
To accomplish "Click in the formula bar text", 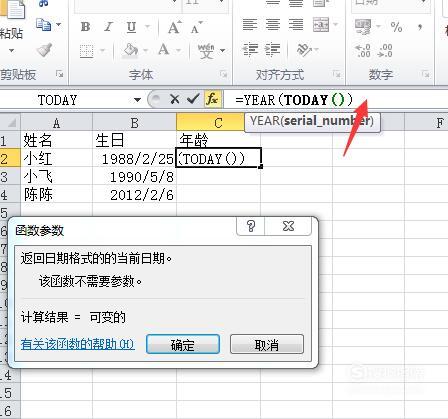I will (294, 100).
